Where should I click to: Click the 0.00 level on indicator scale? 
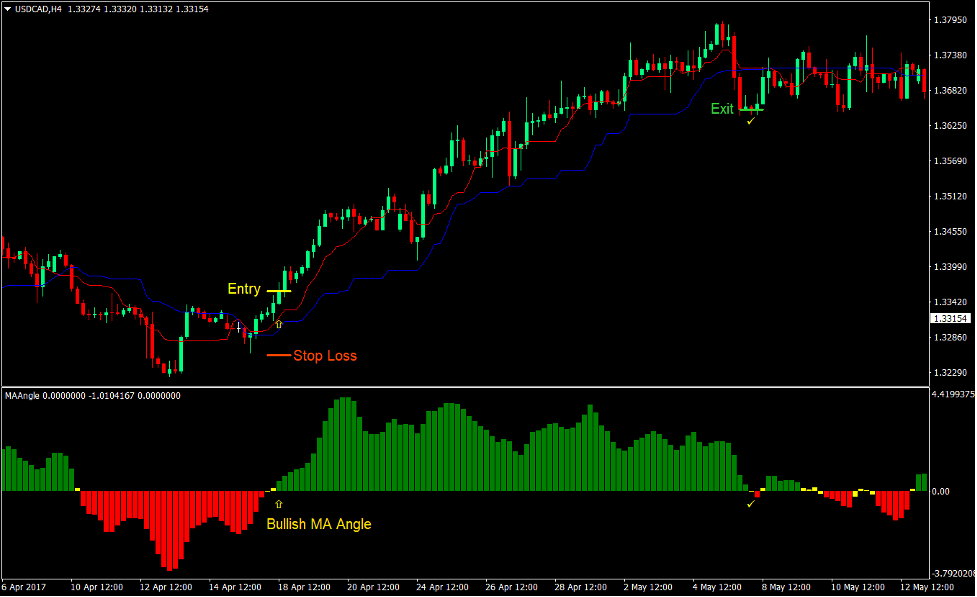click(941, 491)
